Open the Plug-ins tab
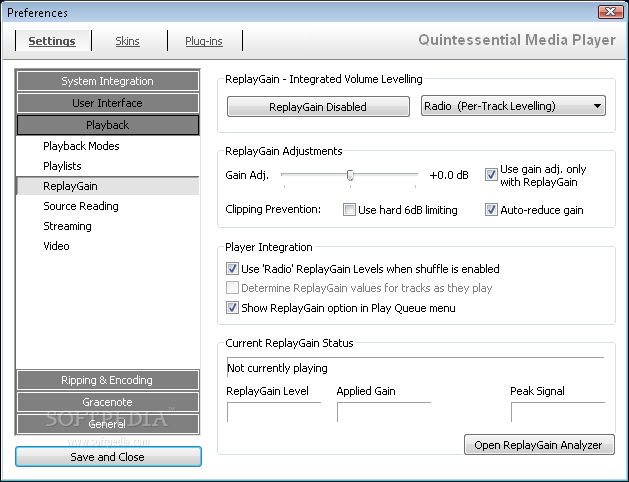The height and width of the screenshot is (482, 629). coord(204,41)
